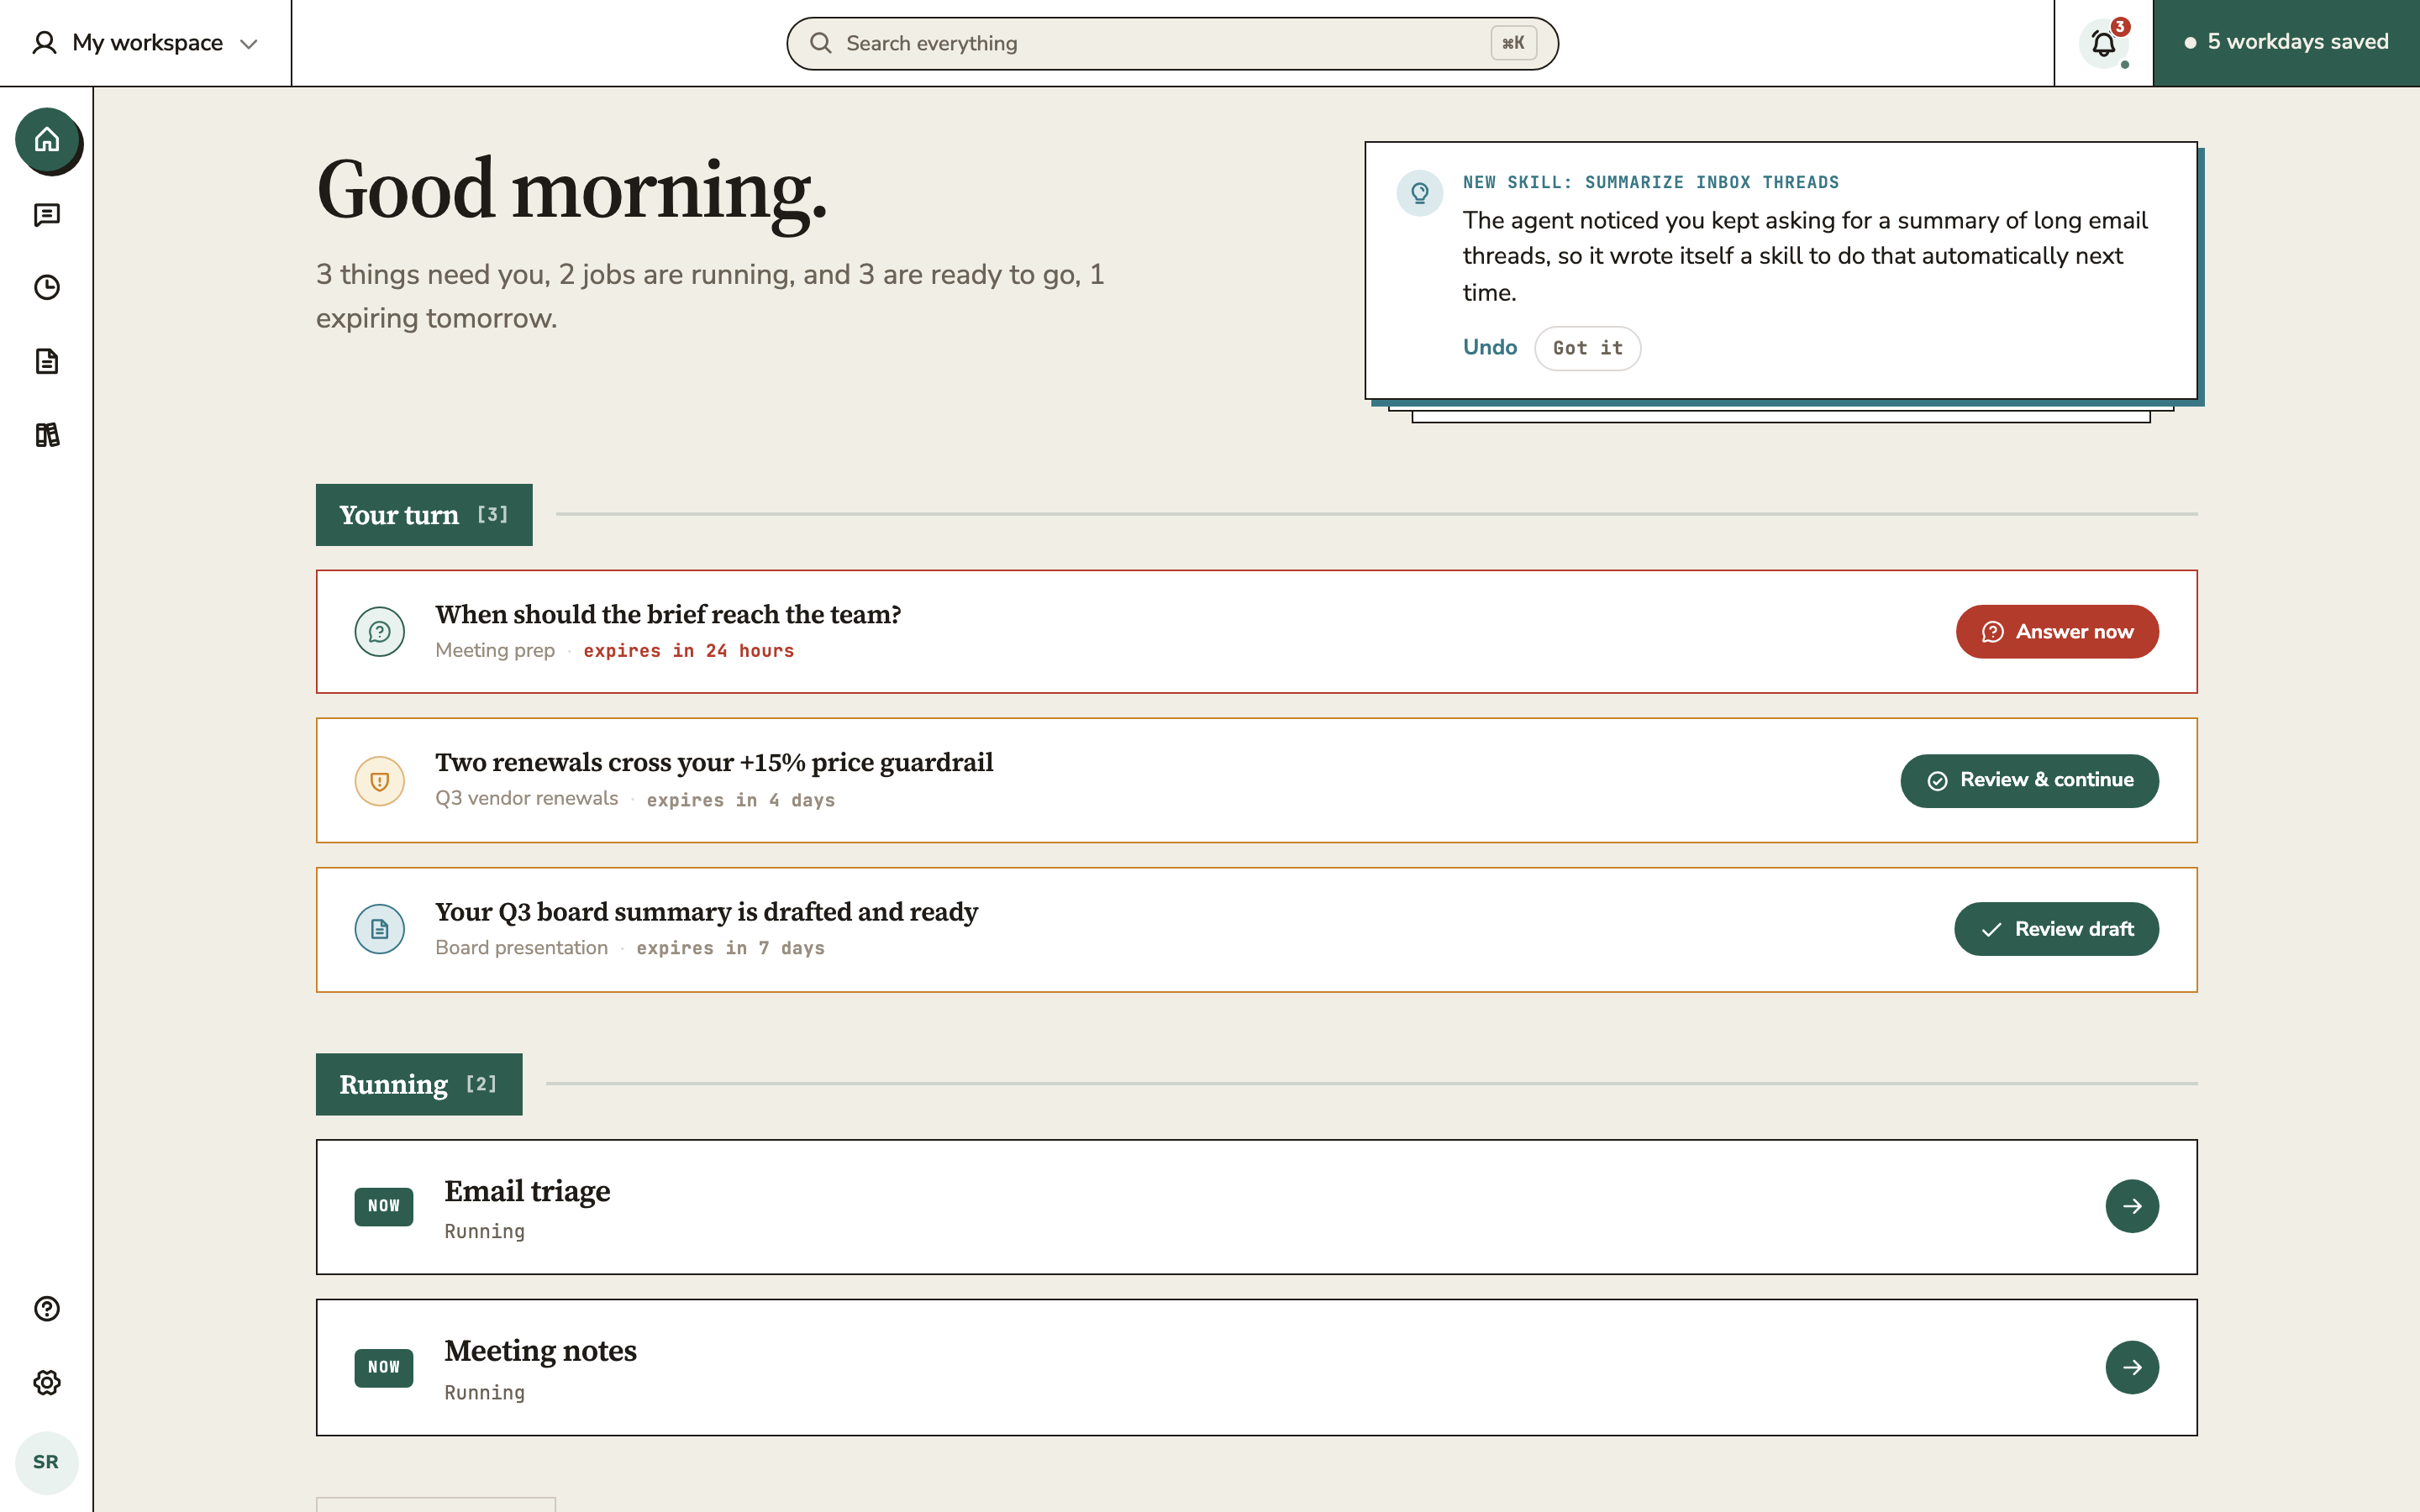Click the NOW badge on Email triage
This screenshot has height=1512, width=2420.
384,1206
